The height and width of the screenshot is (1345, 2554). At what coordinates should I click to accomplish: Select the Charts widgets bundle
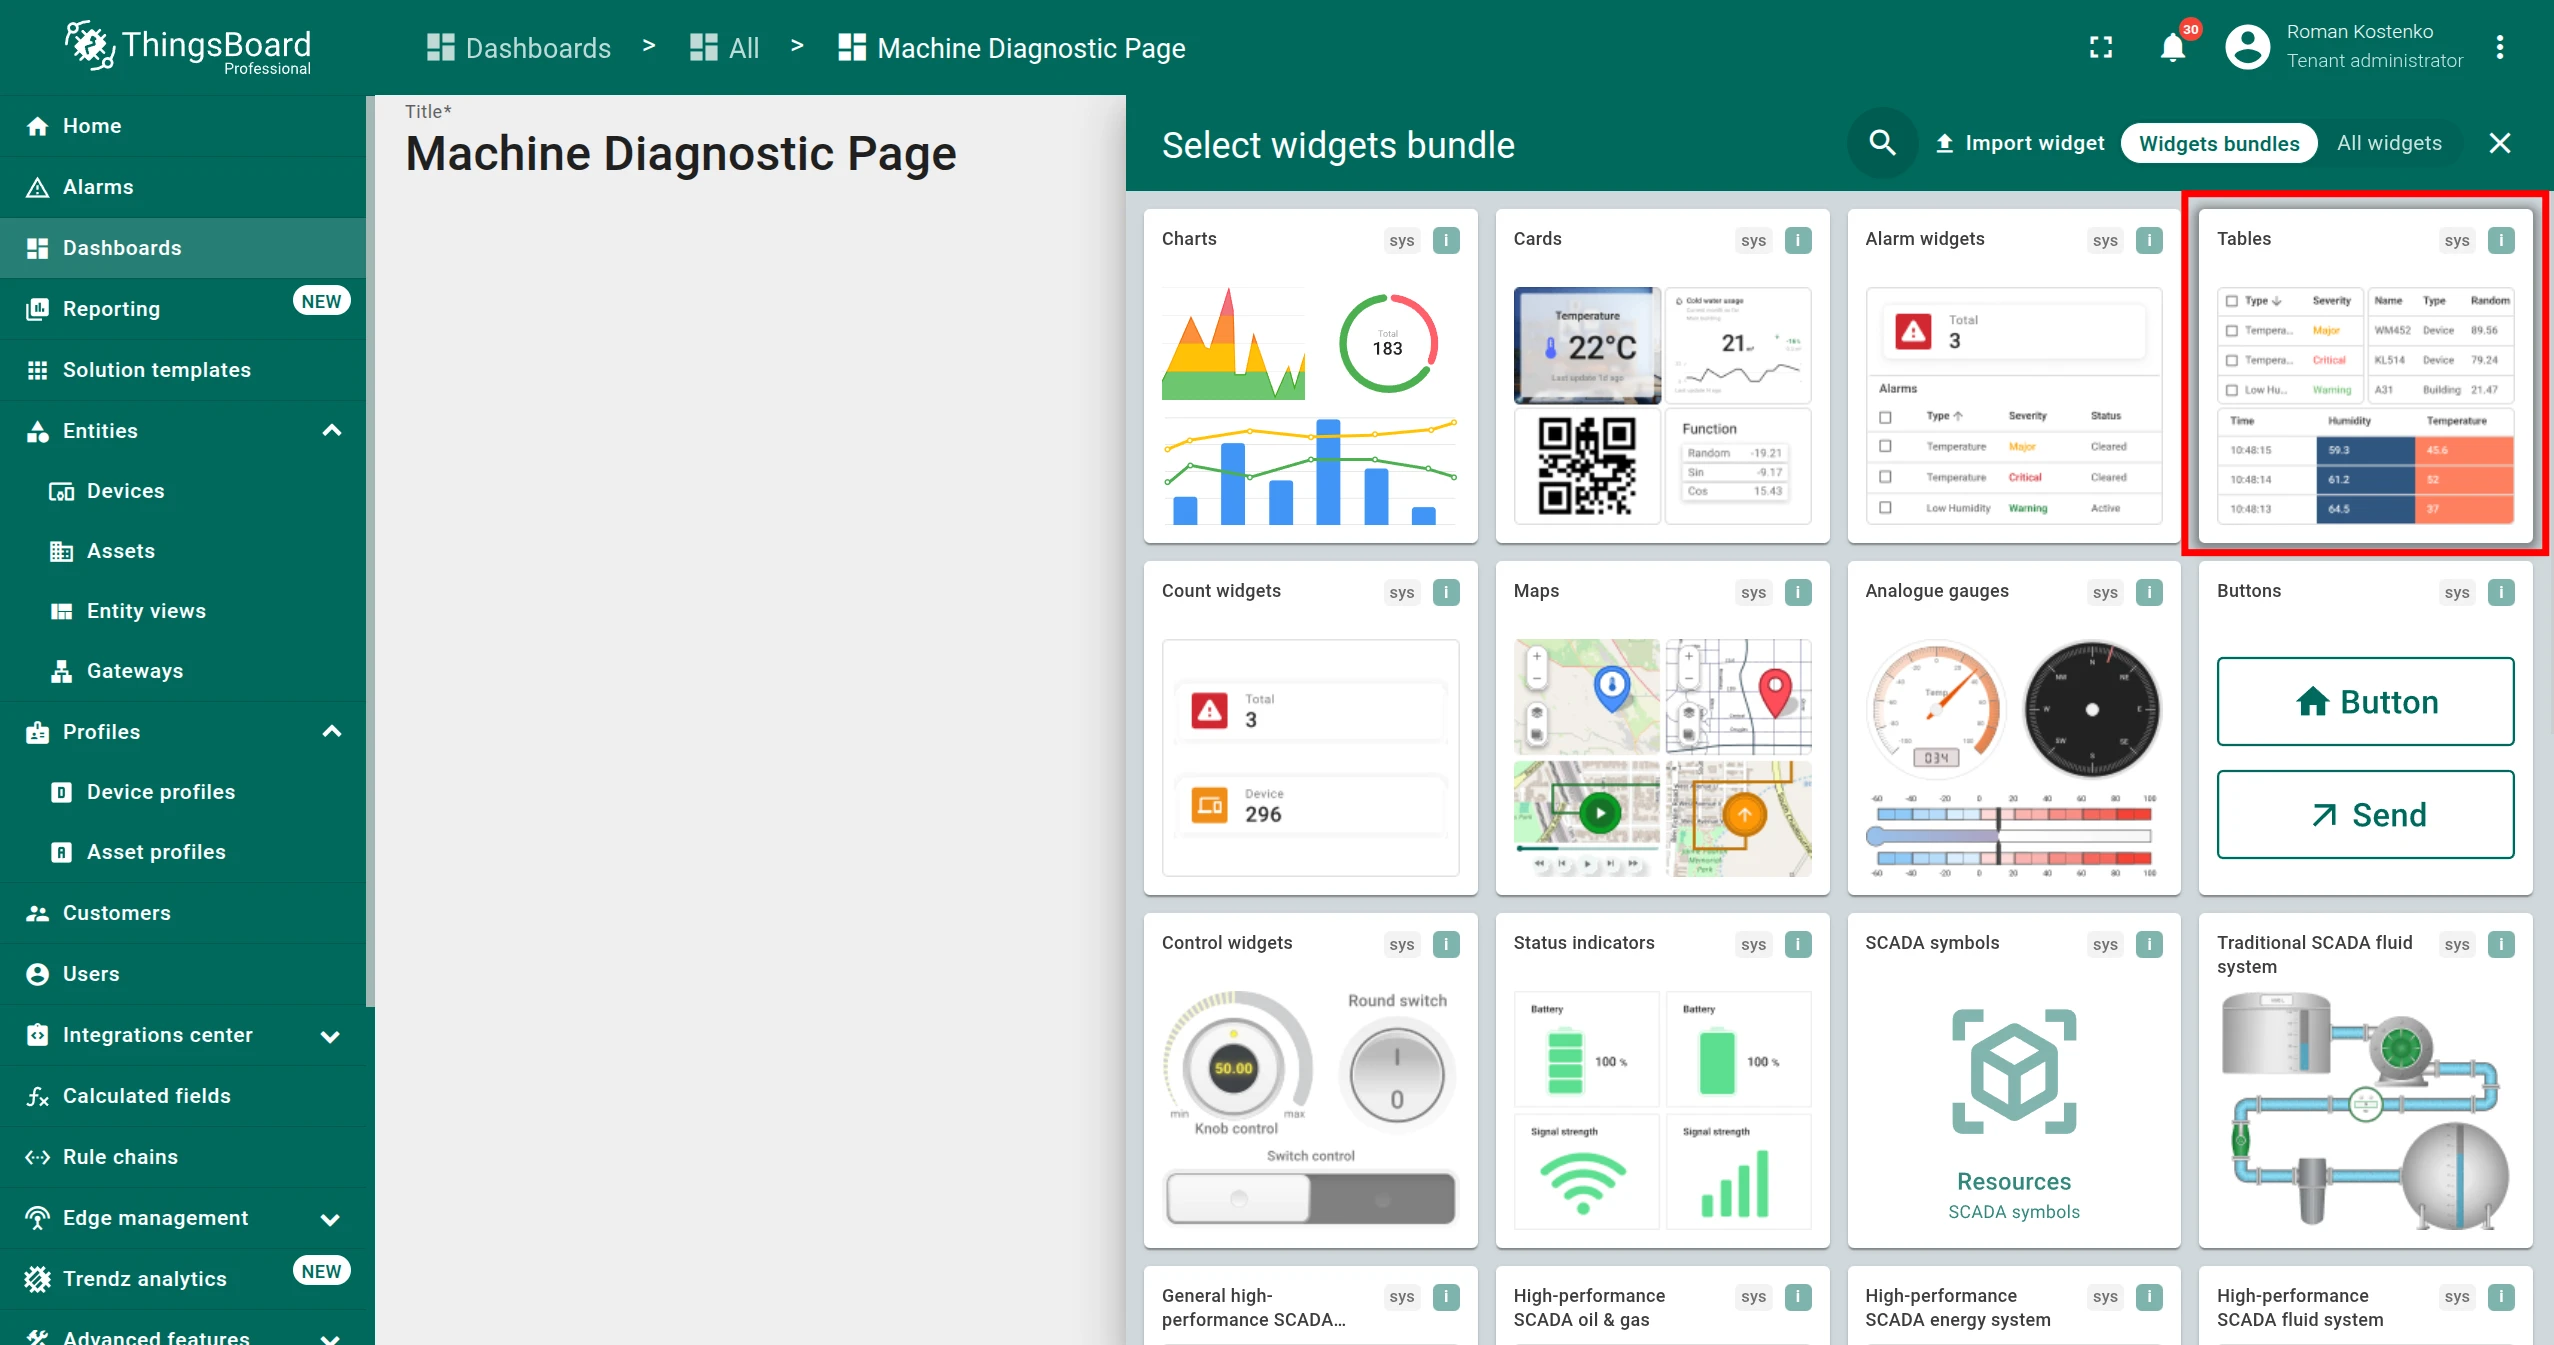(x=1310, y=376)
